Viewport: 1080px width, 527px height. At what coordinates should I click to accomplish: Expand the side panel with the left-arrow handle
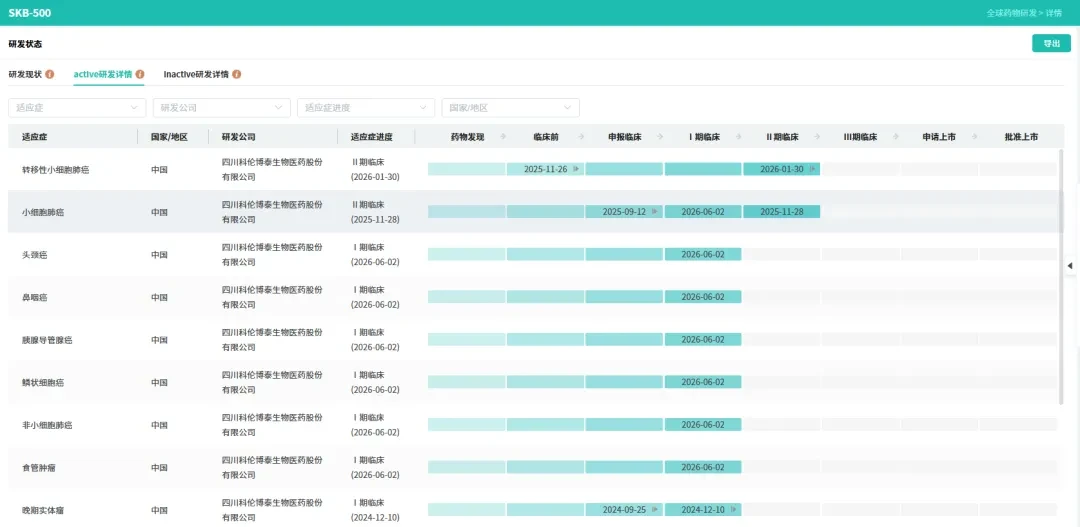coord(1070,265)
